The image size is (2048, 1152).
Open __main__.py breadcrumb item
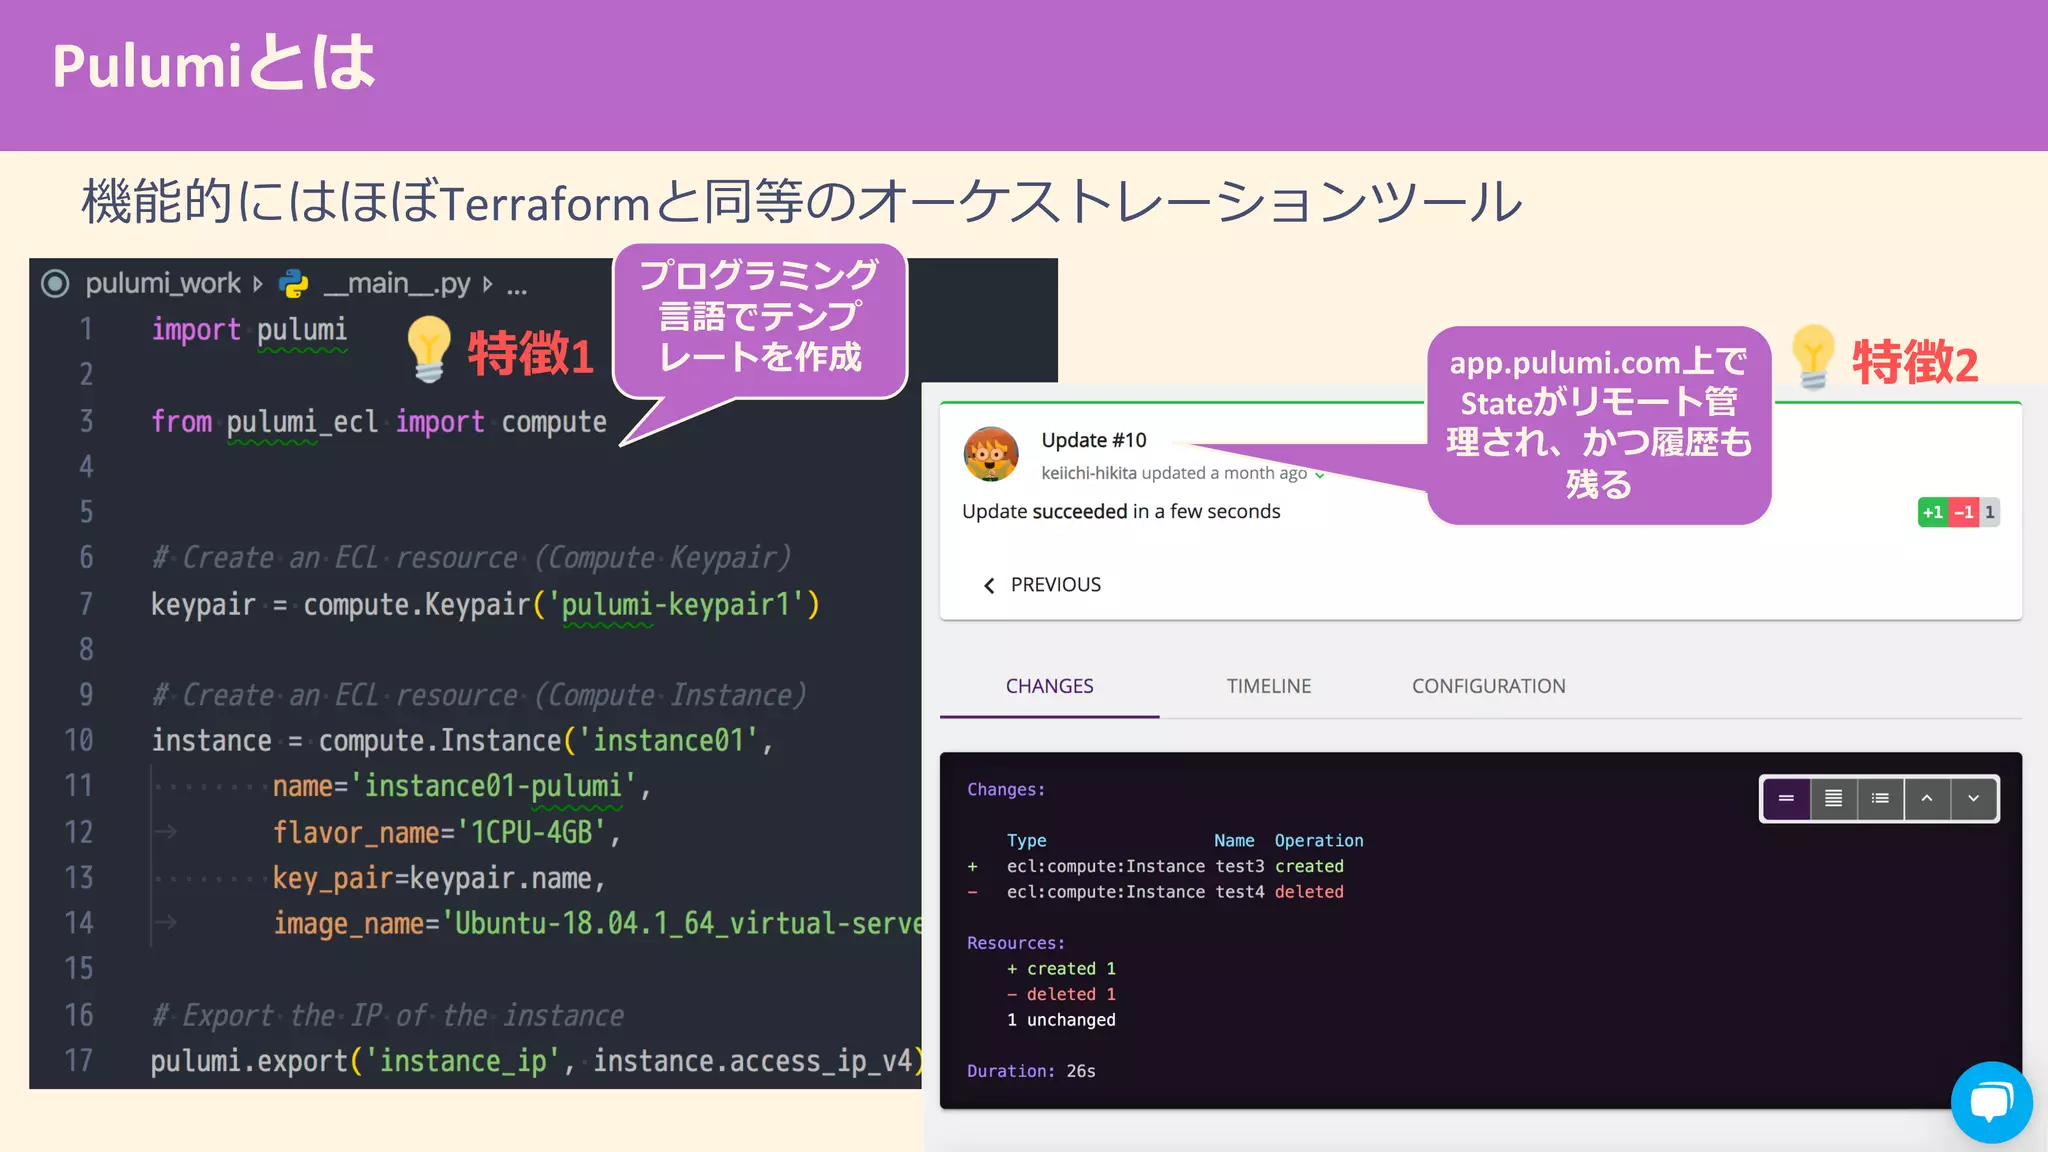coord(396,284)
